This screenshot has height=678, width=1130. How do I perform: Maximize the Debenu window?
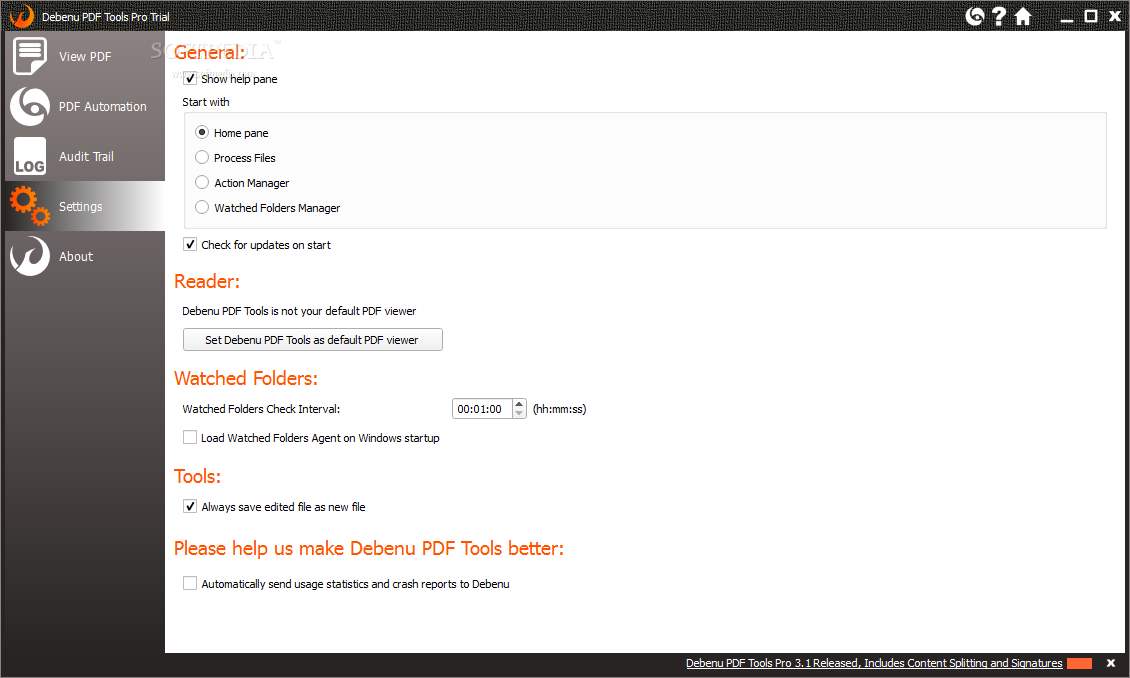1091,16
